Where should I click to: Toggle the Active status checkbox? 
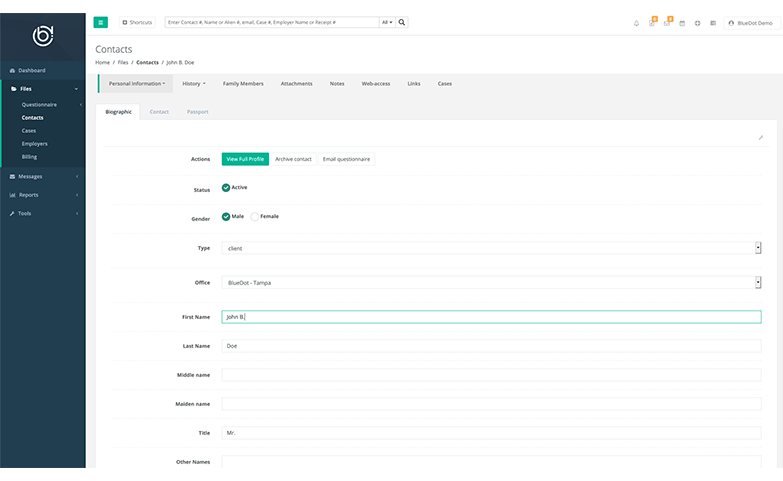226,187
